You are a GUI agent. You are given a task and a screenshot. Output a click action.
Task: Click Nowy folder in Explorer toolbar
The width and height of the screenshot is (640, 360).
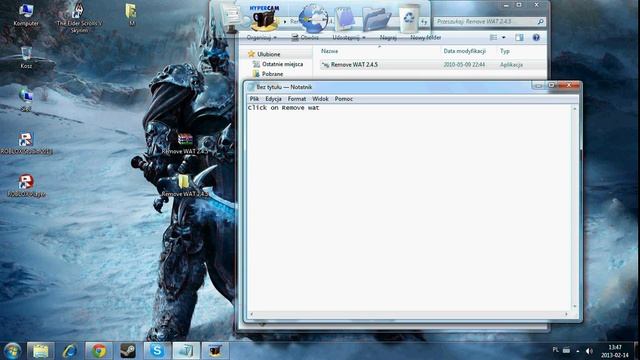425,38
